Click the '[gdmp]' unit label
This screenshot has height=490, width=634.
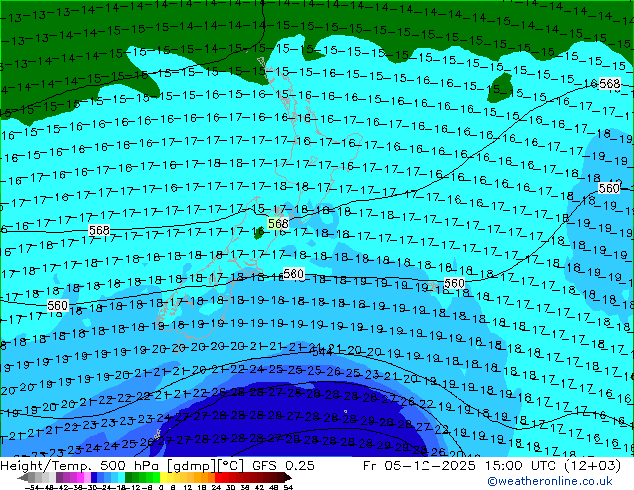(x=191, y=466)
